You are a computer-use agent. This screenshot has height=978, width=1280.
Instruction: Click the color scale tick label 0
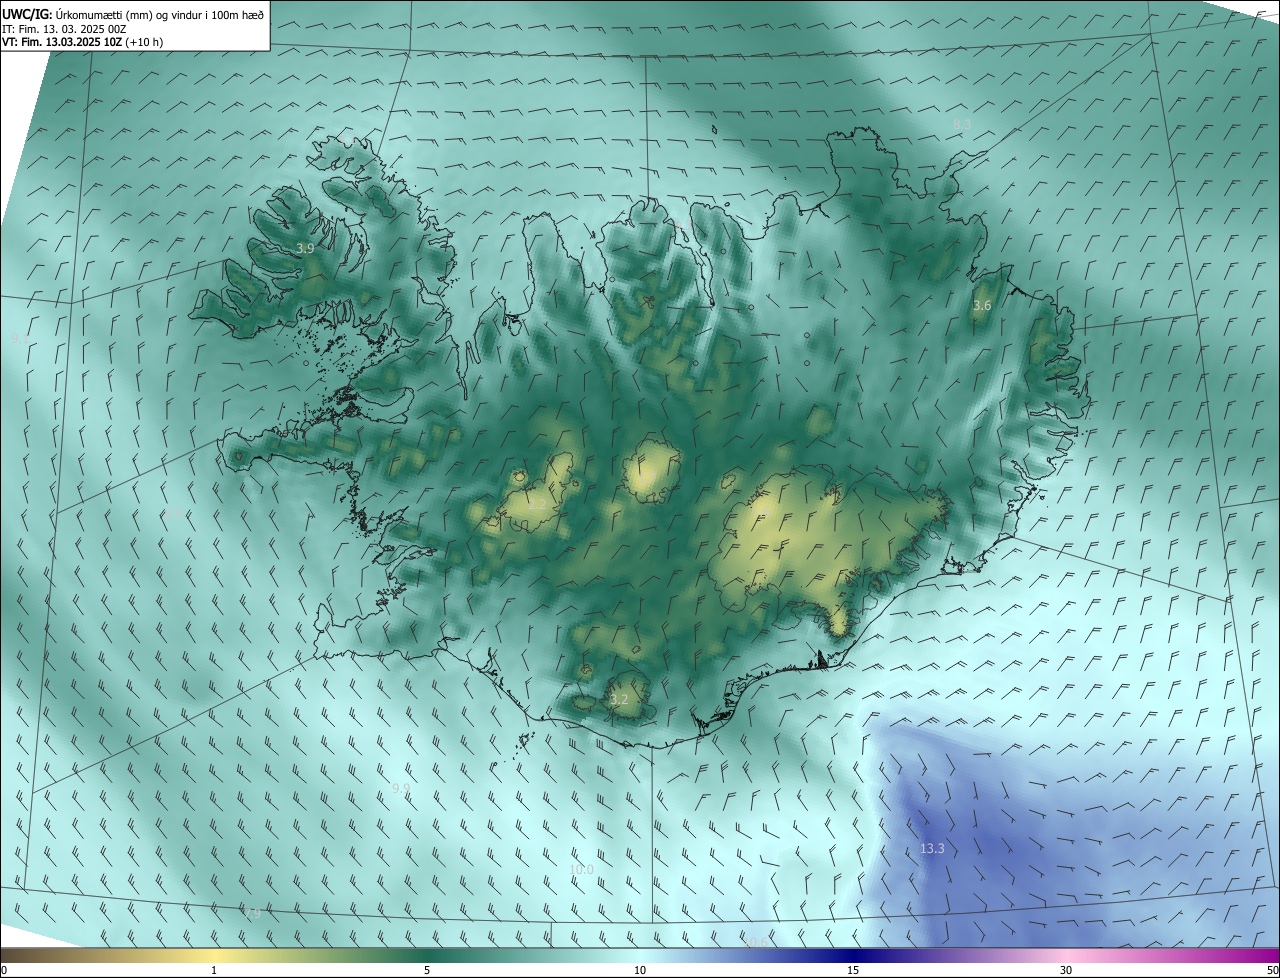coord(4,970)
